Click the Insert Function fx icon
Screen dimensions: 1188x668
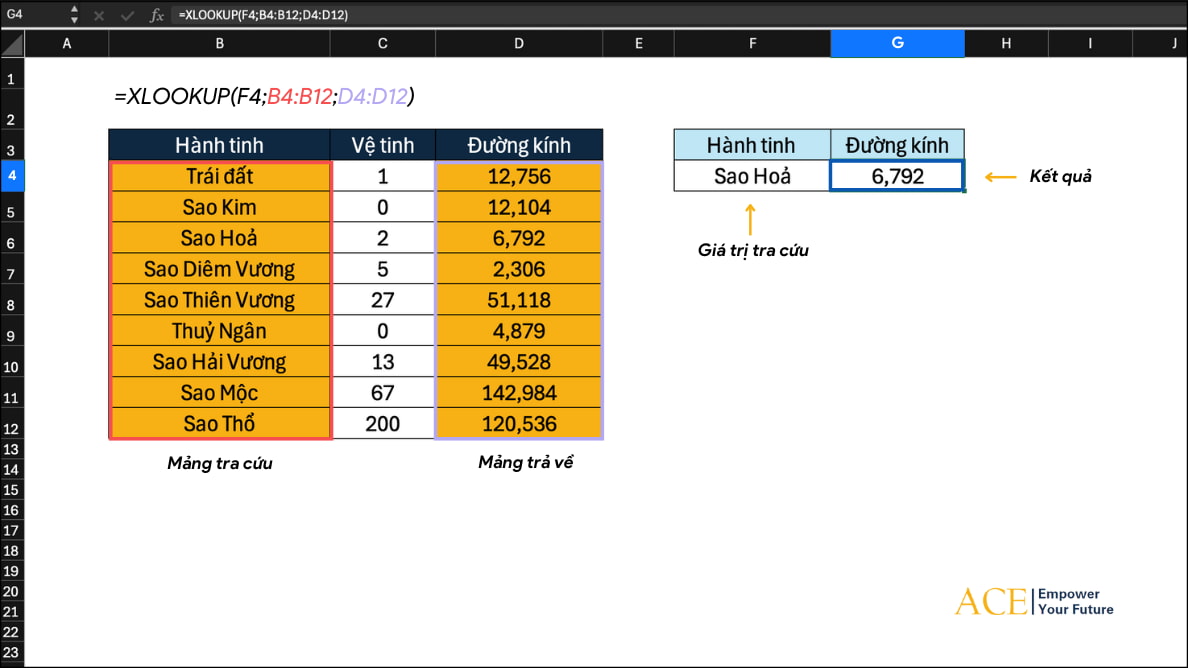157,15
